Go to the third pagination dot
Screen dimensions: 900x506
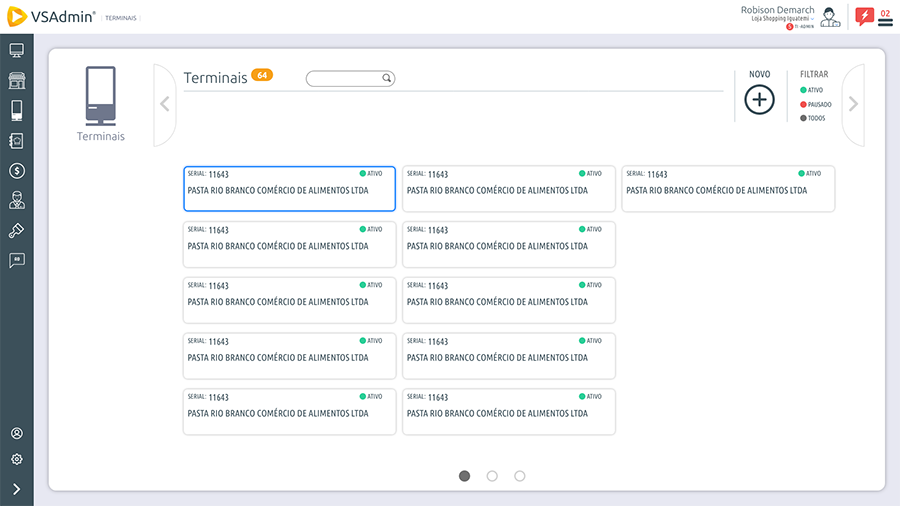[x=520, y=476]
